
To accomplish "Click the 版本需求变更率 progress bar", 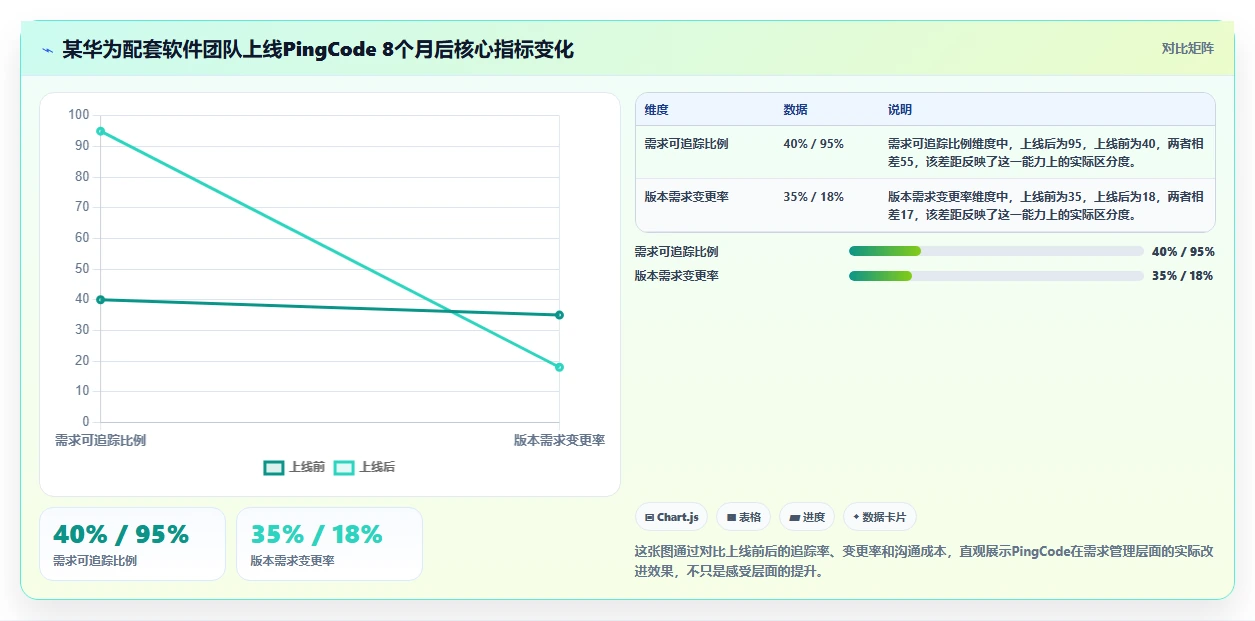I will pyautogui.click(x=996, y=276).
